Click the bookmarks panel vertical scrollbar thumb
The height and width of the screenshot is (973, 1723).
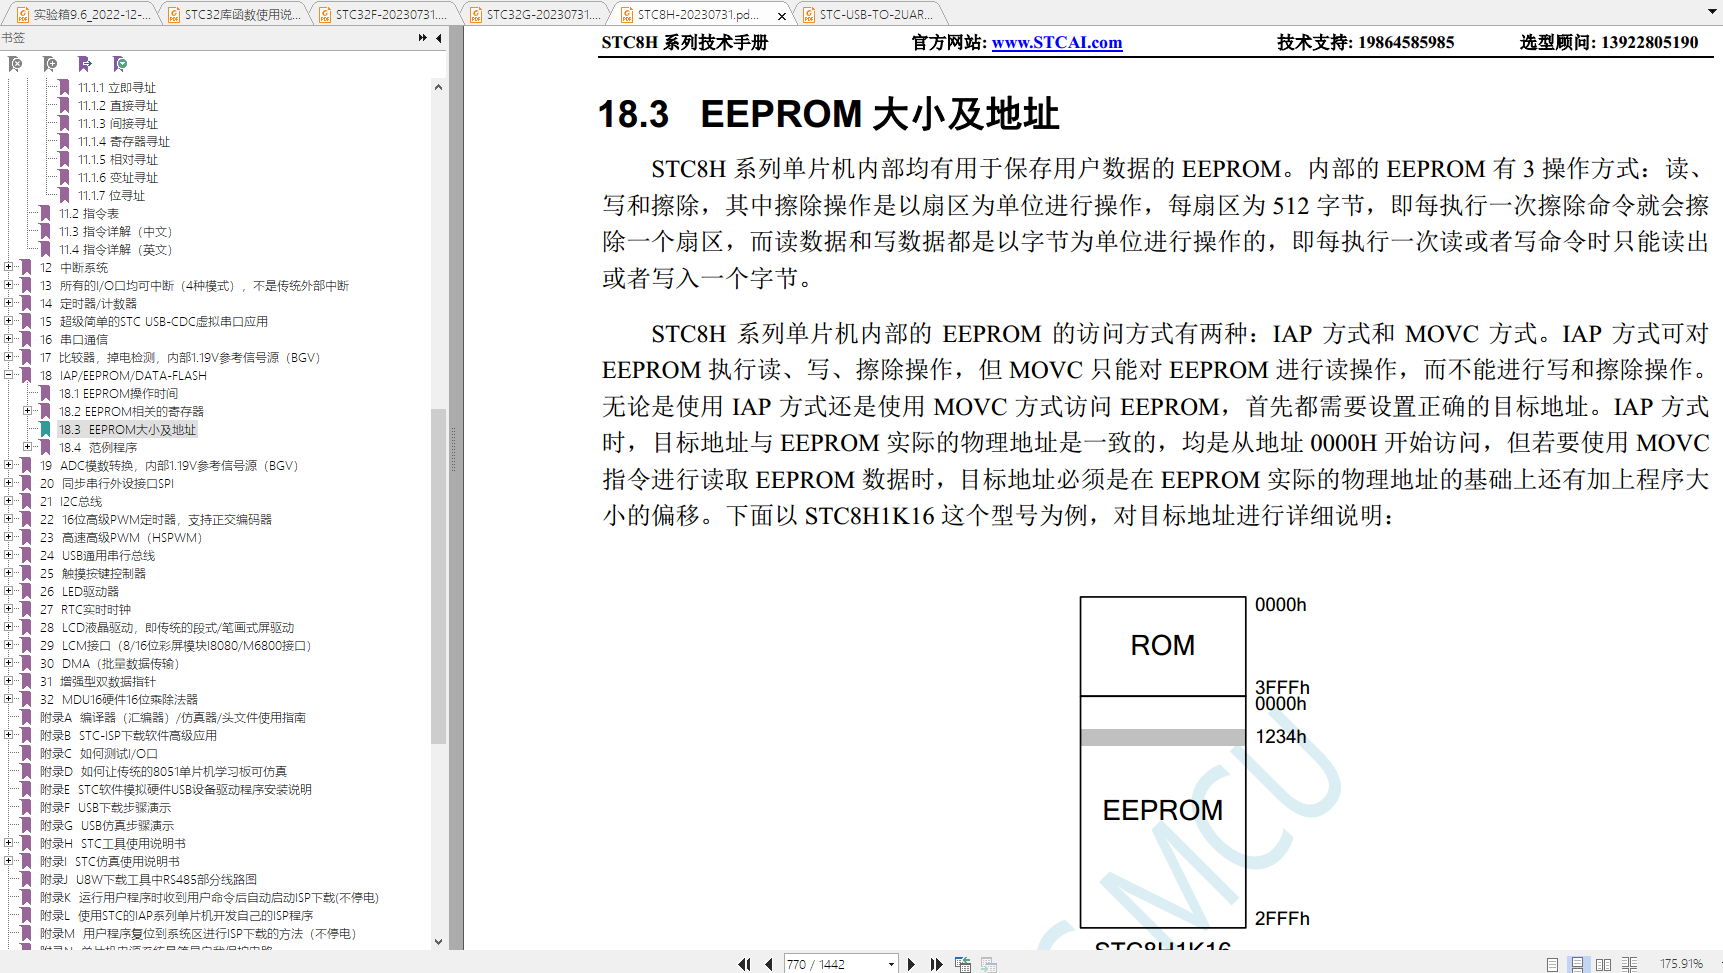[438, 576]
